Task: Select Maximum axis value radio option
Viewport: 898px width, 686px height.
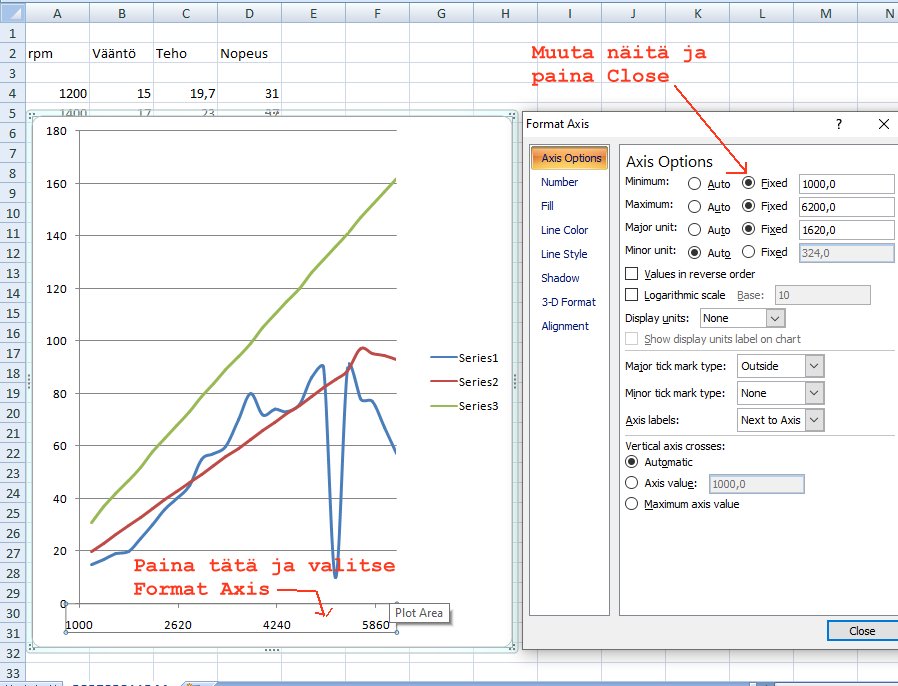Action: pyautogui.click(x=631, y=504)
